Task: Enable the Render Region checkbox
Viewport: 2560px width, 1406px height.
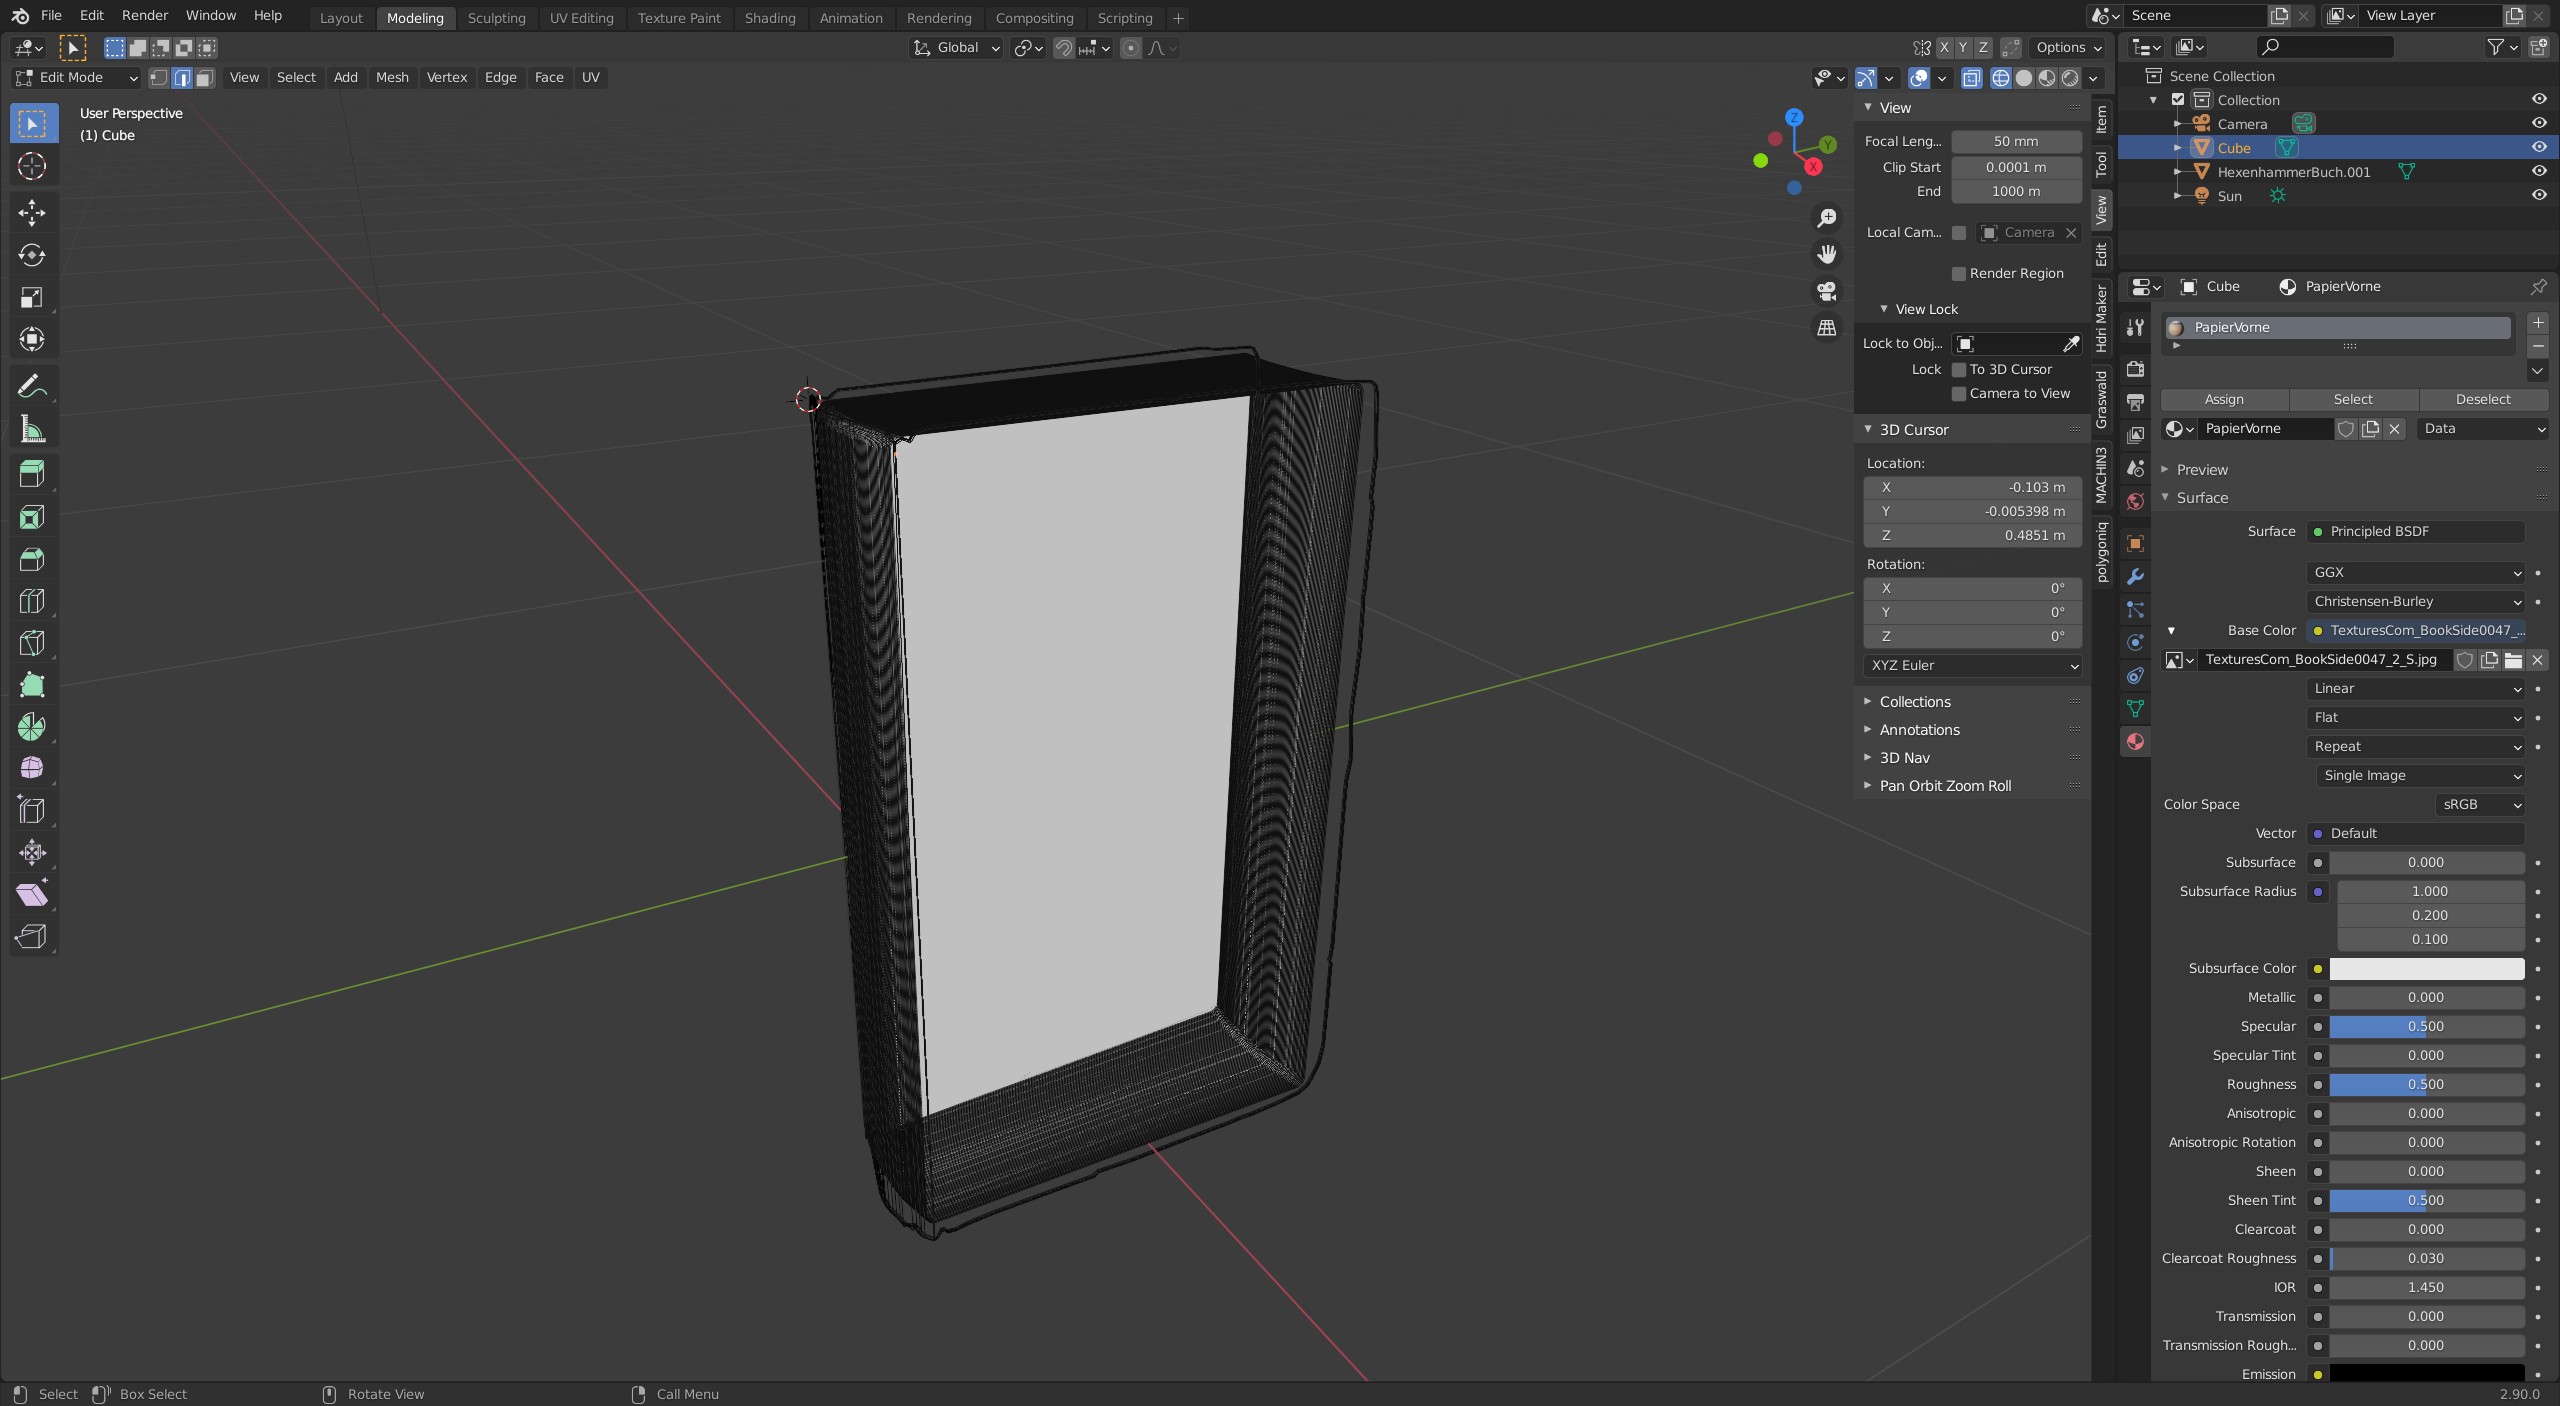Action: pos(1959,274)
